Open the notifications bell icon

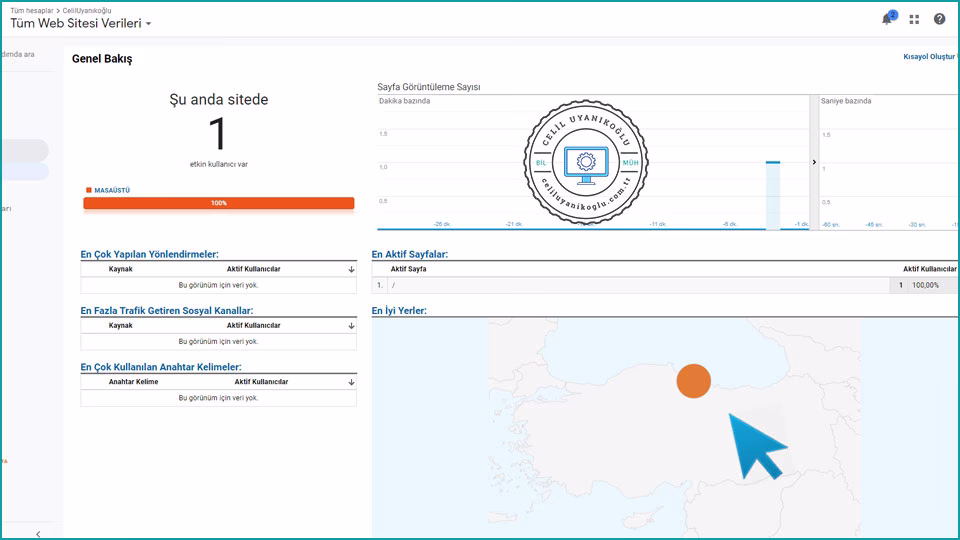coord(887,20)
